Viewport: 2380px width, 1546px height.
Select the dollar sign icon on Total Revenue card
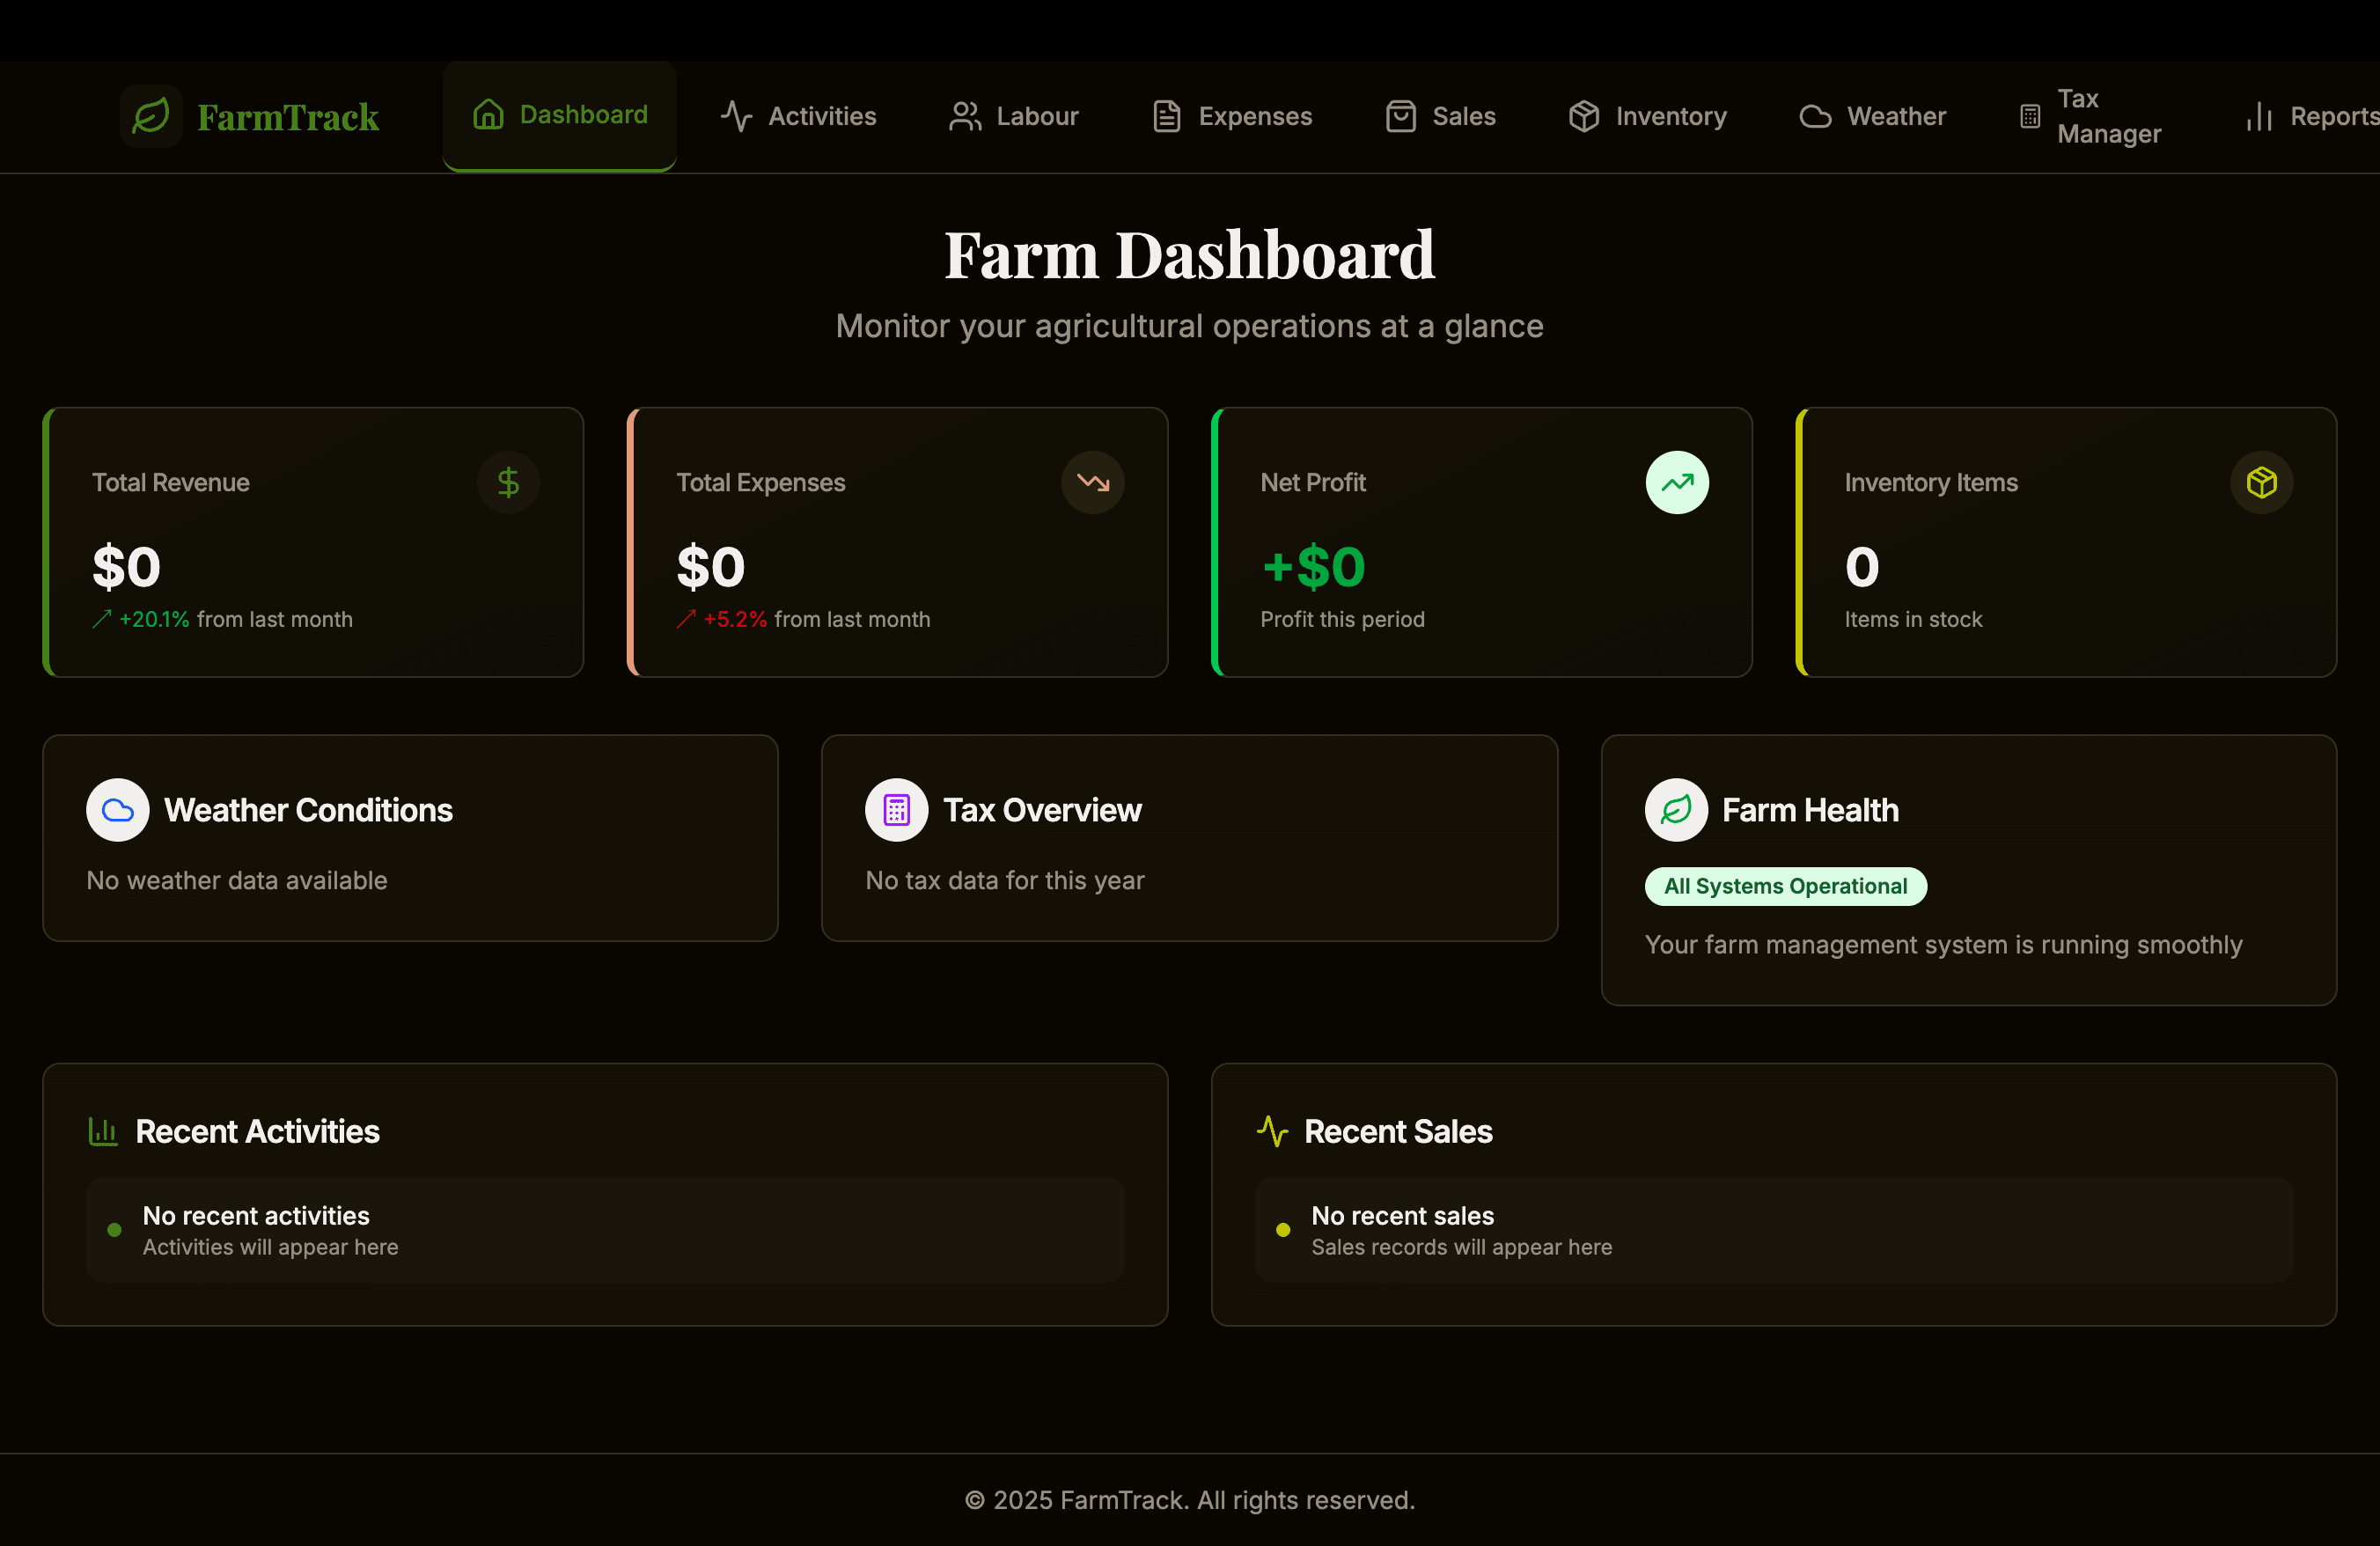pos(508,482)
